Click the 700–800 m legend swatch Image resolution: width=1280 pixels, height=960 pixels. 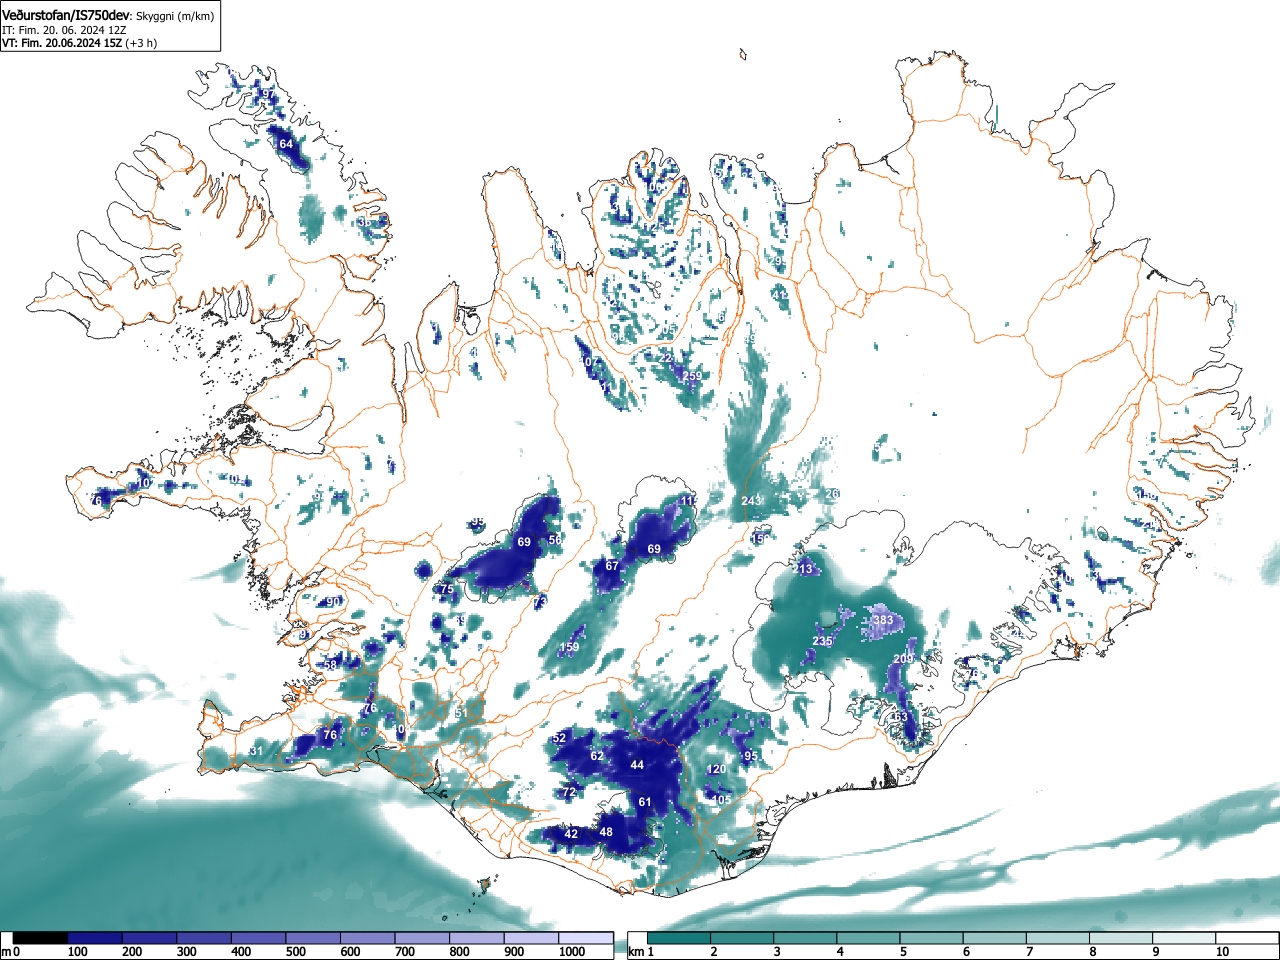[x=422, y=938]
